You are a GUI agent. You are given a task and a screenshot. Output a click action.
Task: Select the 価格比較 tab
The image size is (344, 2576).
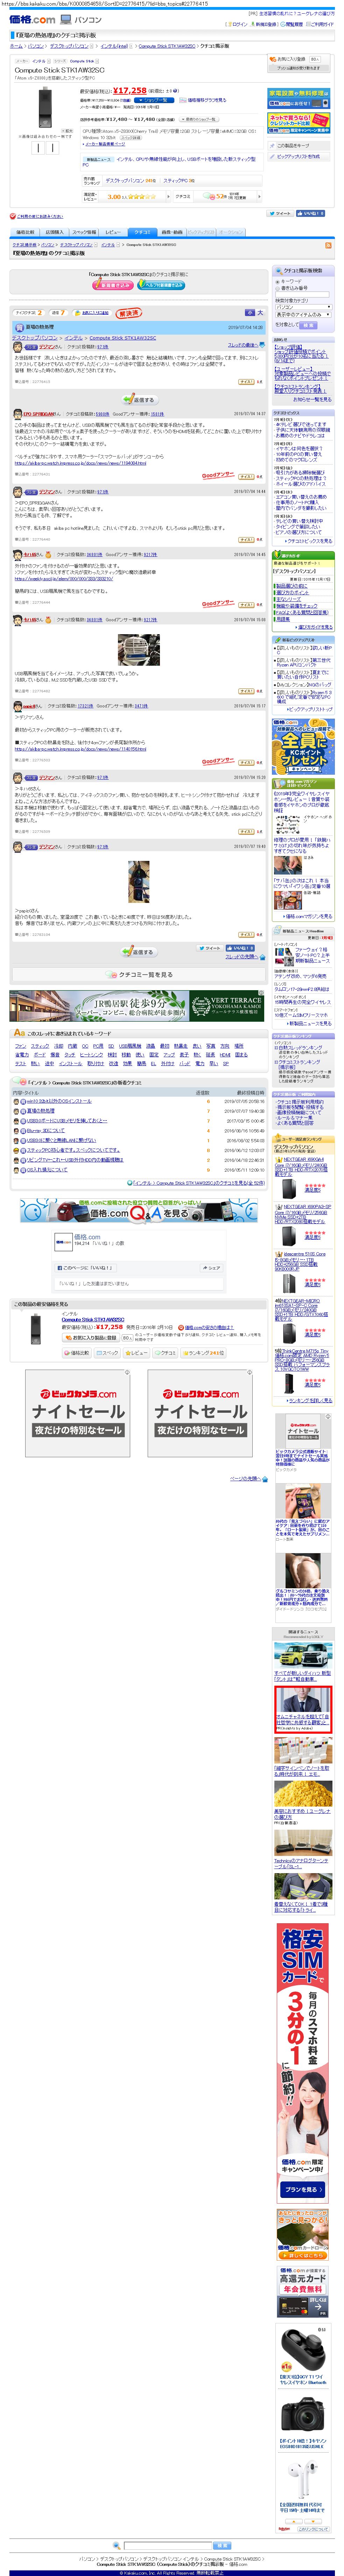(25, 232)
